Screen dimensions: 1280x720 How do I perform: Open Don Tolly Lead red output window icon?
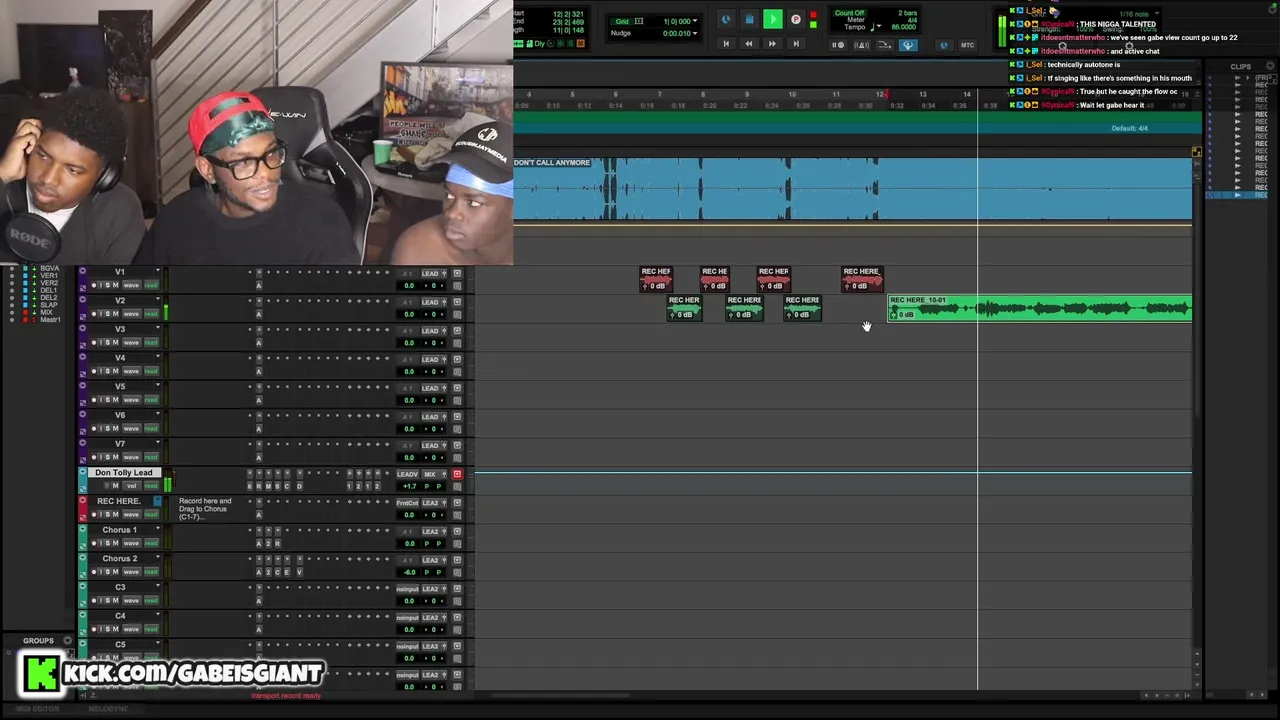457,474
